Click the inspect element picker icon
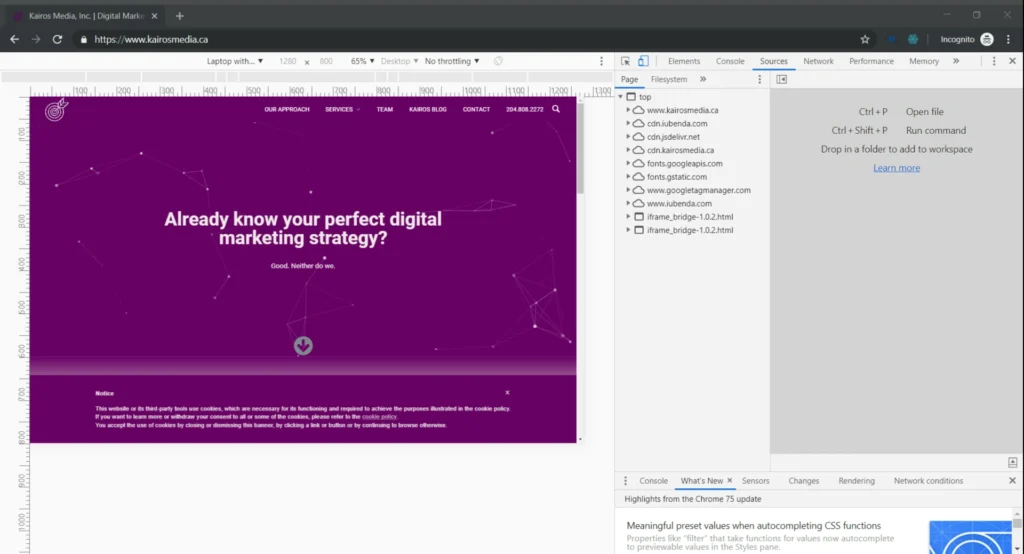The image size is (1024, 554). (x=625, y=61)
